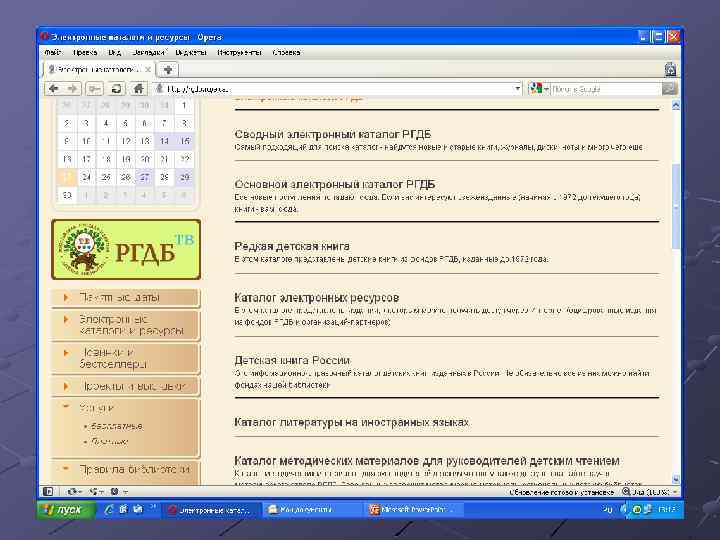This screenshot has width=720, height=540.
Task: Expand Проекты и выставки sidebar item
Action: (66, 386)
